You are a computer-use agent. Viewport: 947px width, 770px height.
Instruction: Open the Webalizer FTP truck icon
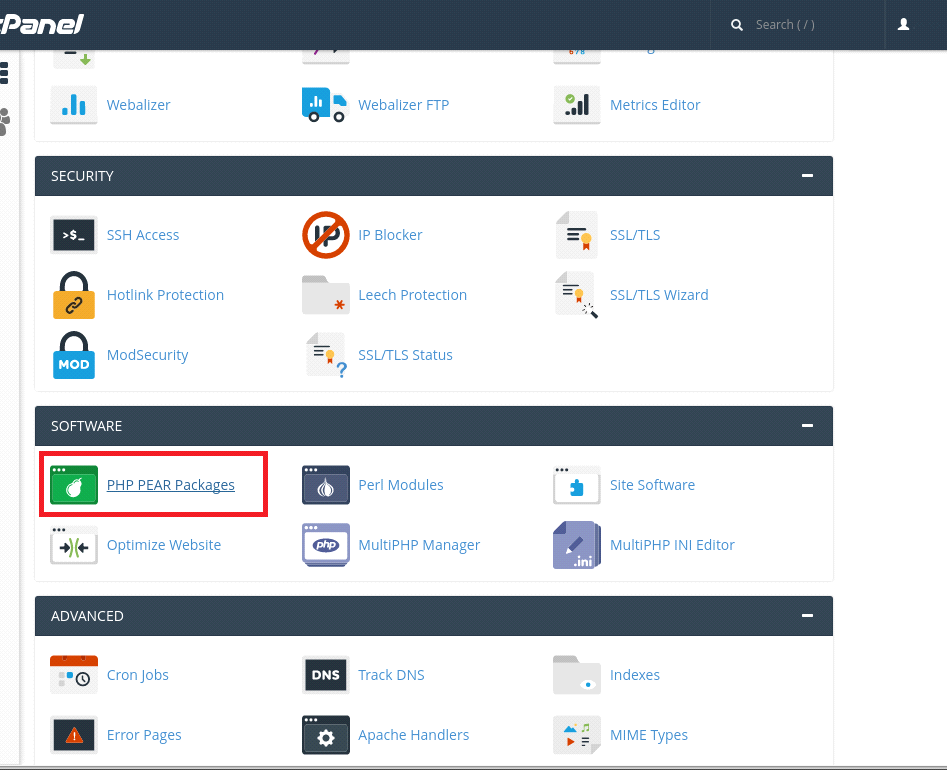[x=325, y=105]
